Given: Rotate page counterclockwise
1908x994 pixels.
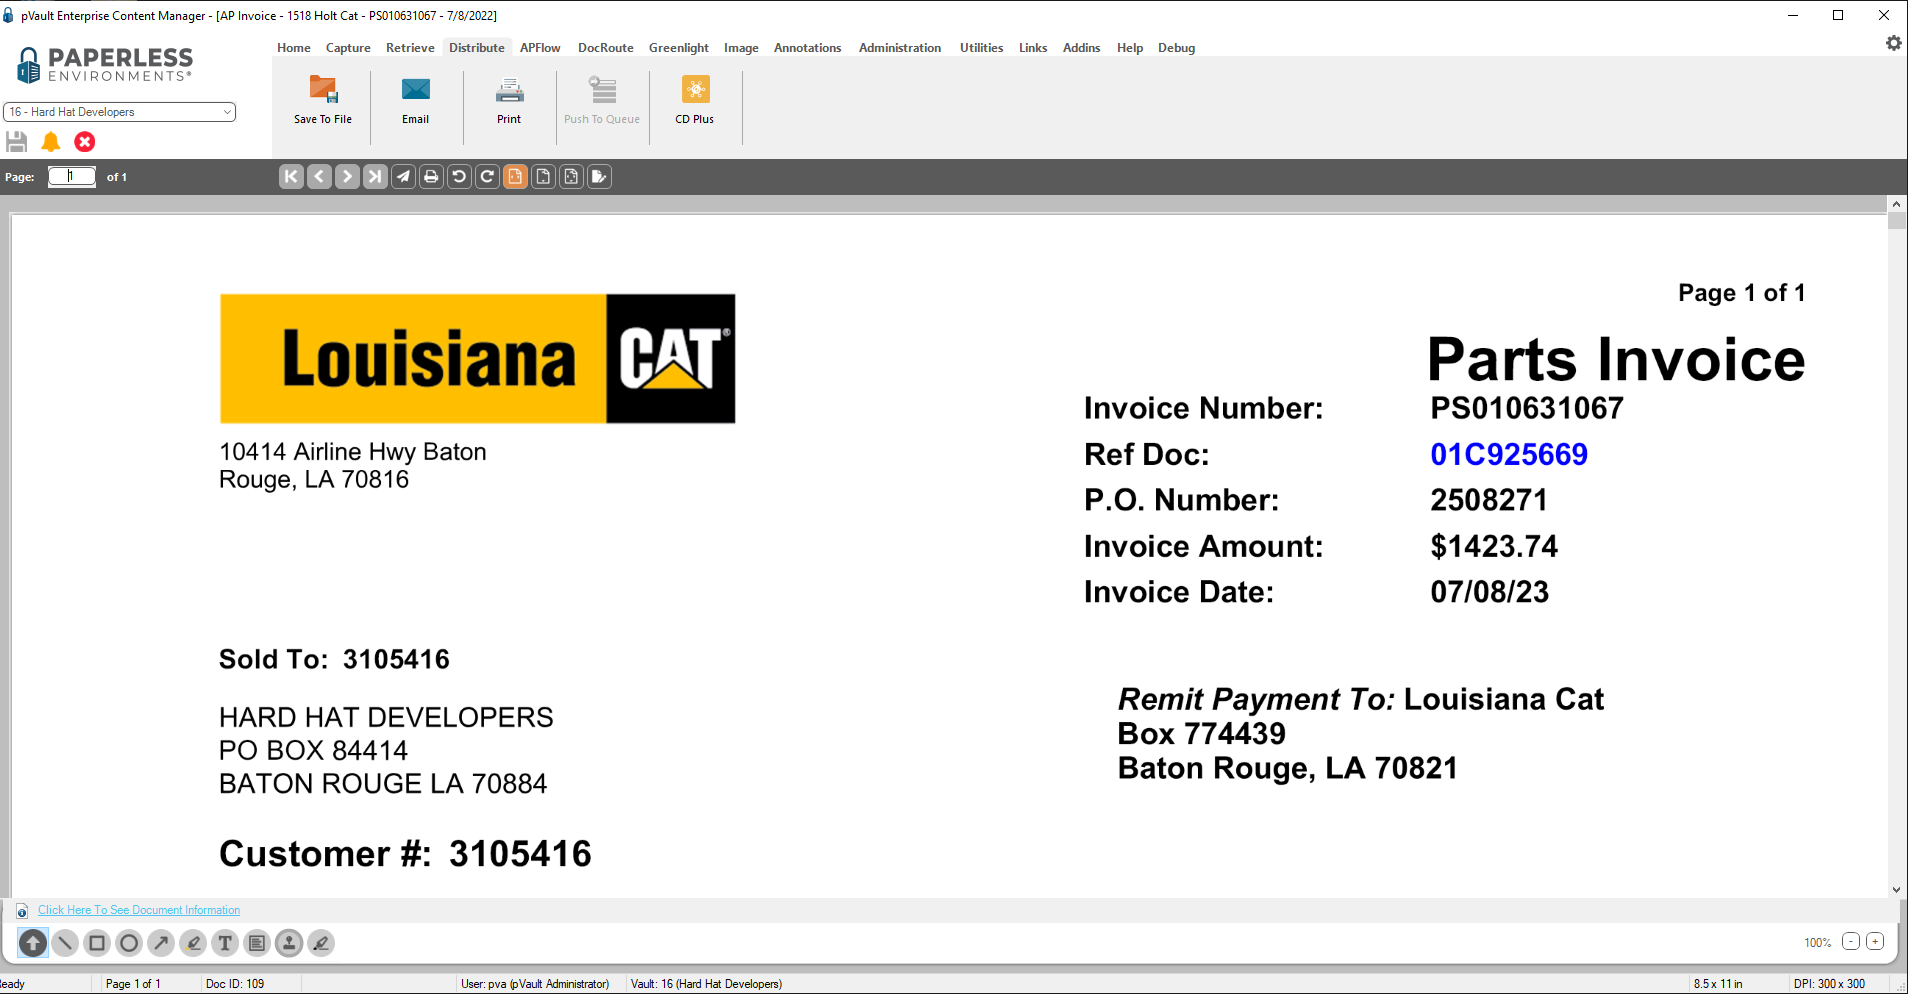Looking at the screenshot, I should coord(459,177).
